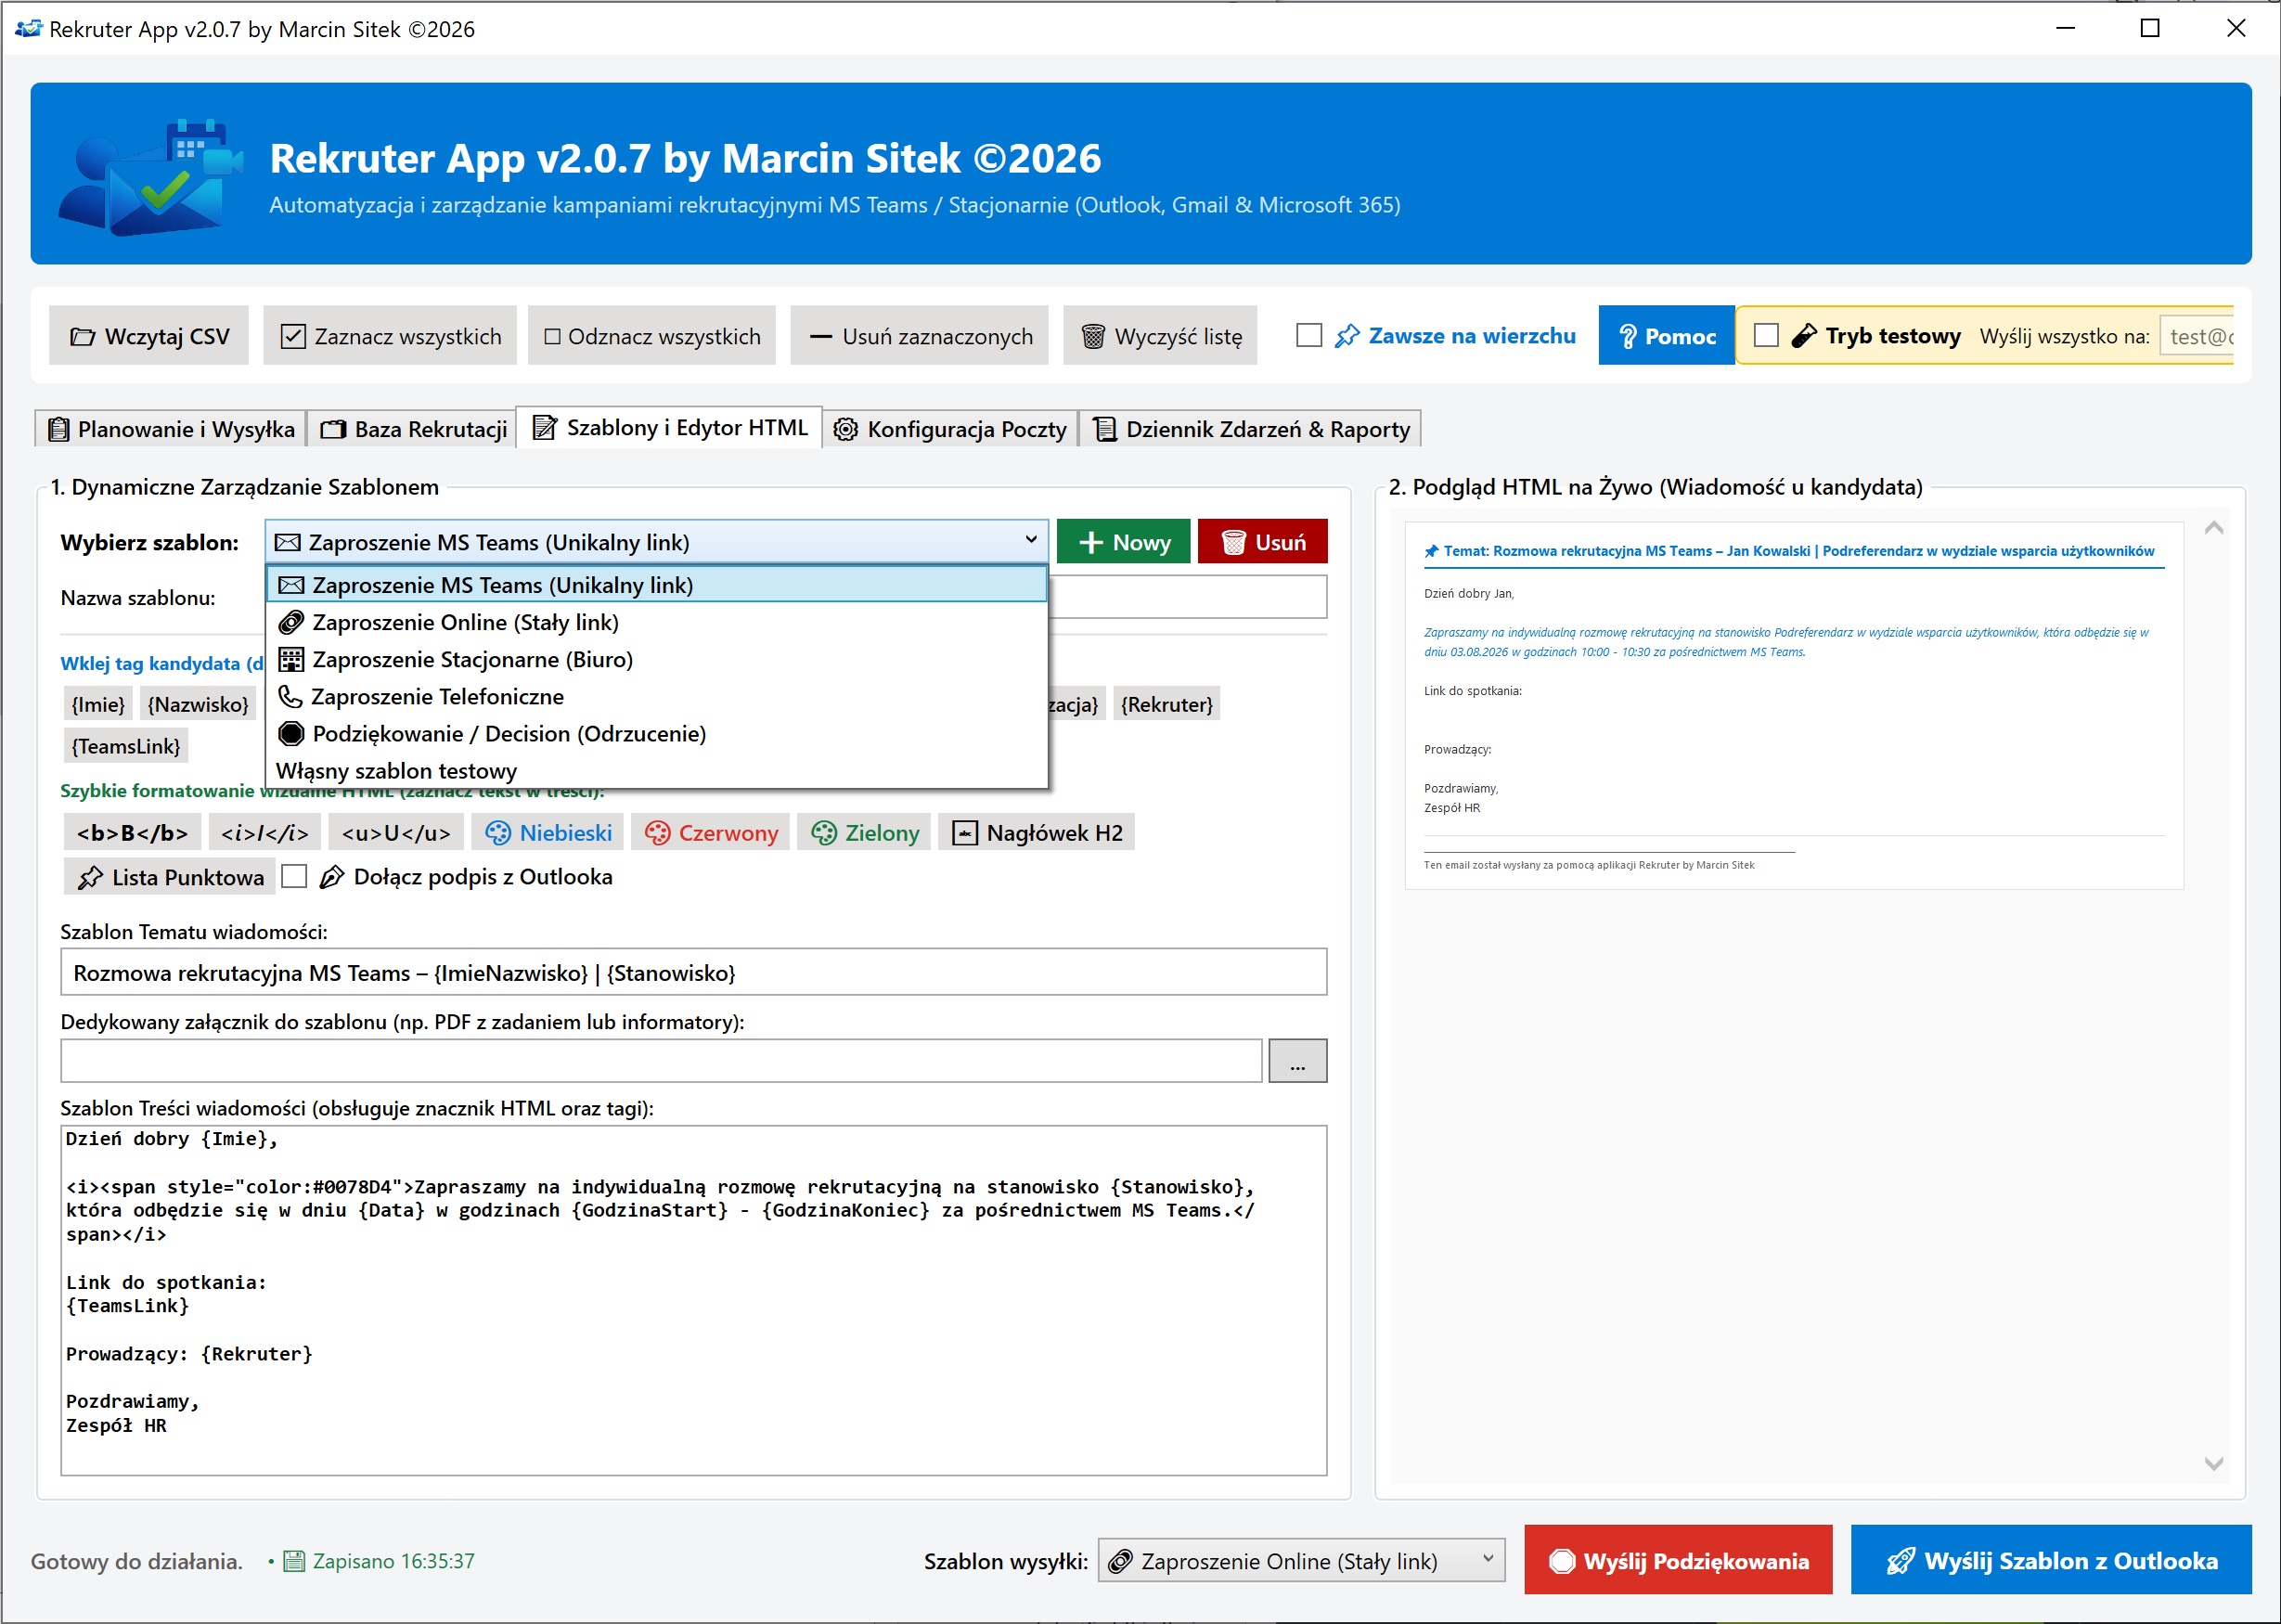Click Wyślij Szablon z Outlooka button
This screenshot has height=1624, width=2281.
point(2051,1560)
